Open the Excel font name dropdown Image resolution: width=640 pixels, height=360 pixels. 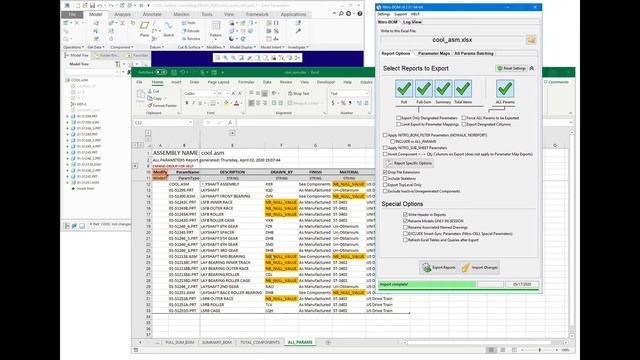[x=214, y=93]
